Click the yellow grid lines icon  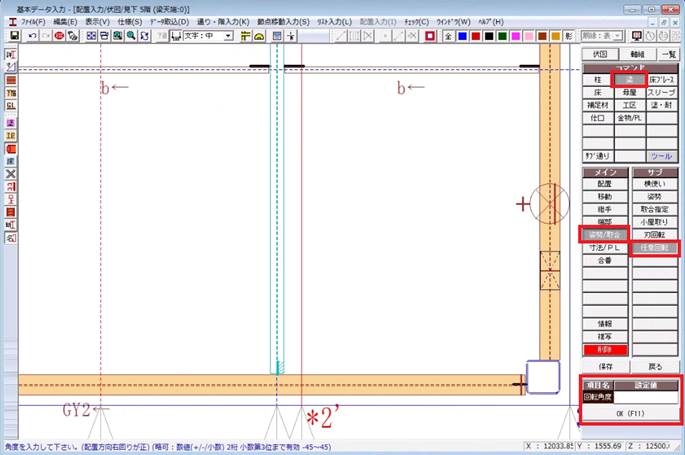tap(246, 36)
